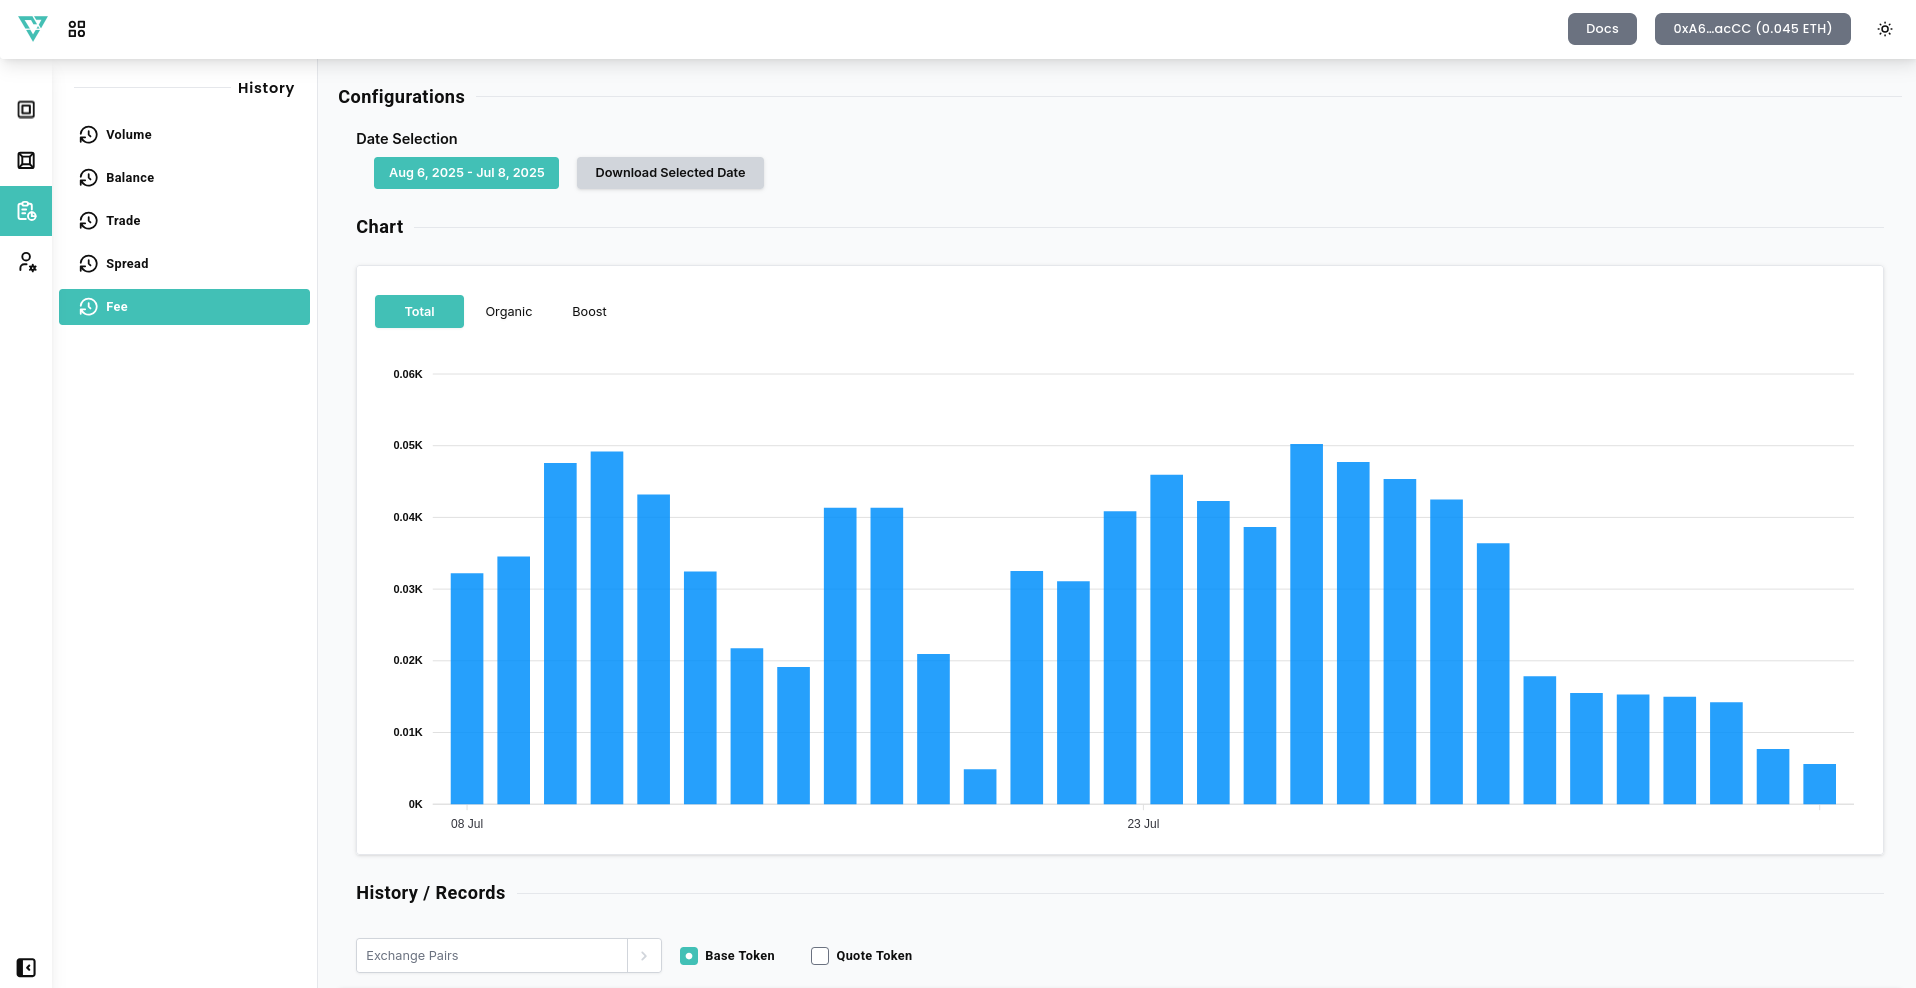Expand the Exchange Pairs dropdown arrow
Screen dimensions: 1916x988
[x=644, y=956]
